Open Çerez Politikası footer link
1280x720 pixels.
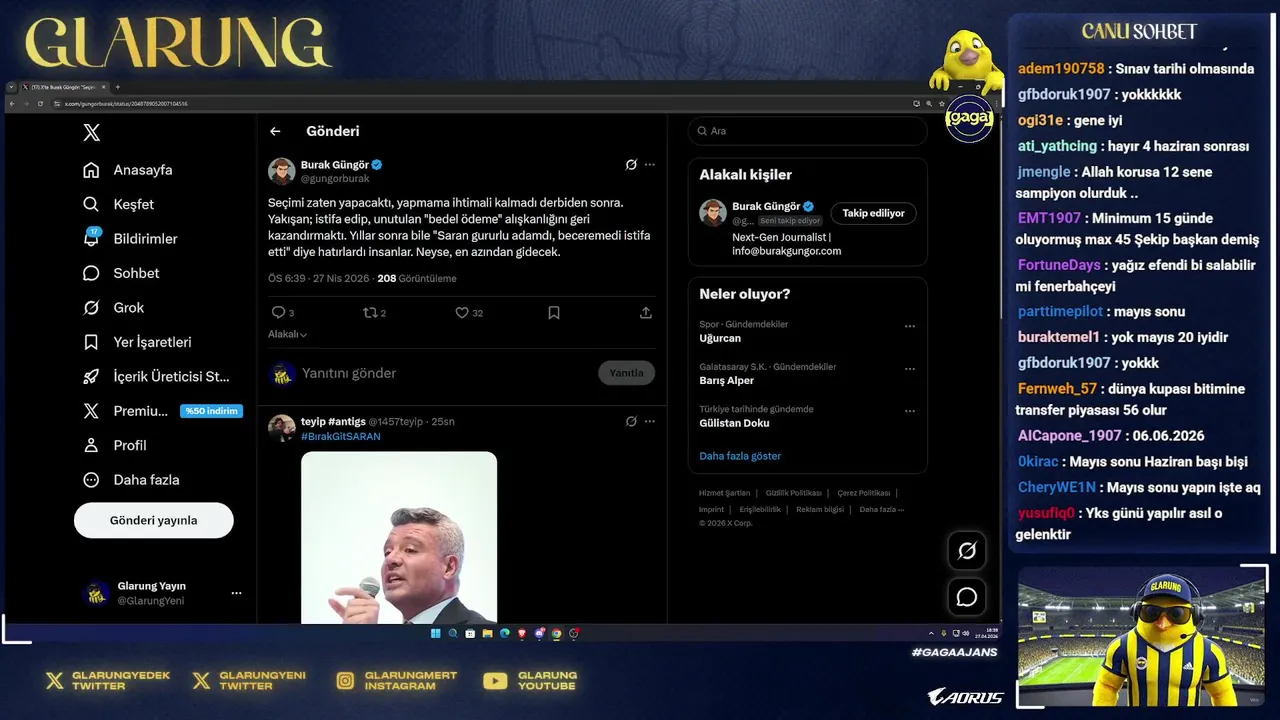pyautogui.click(x=863, y=493)
